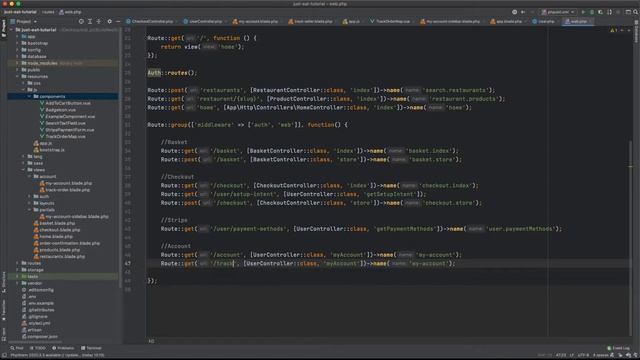
Task: Open the Structure tool window stripe button
Action: (4, 282)
